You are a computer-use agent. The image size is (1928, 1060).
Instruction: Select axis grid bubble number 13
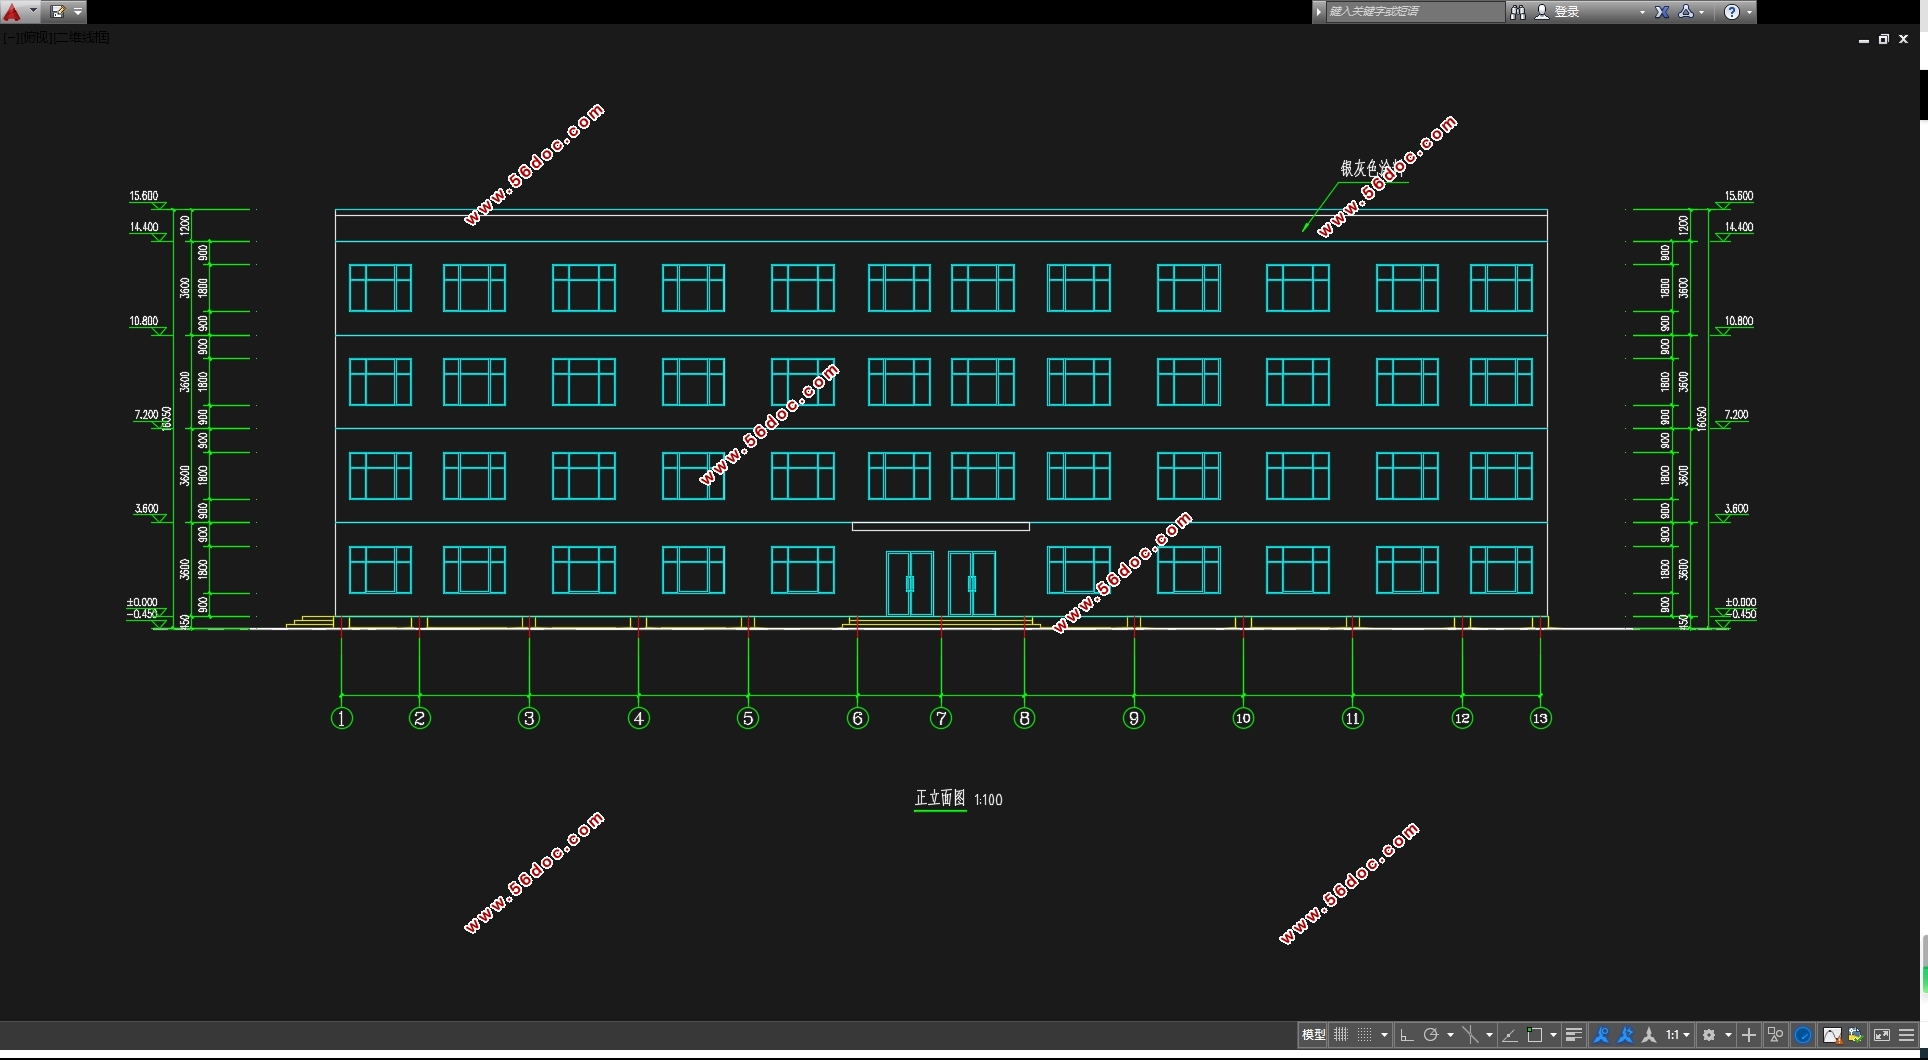tap(1540, 718)
